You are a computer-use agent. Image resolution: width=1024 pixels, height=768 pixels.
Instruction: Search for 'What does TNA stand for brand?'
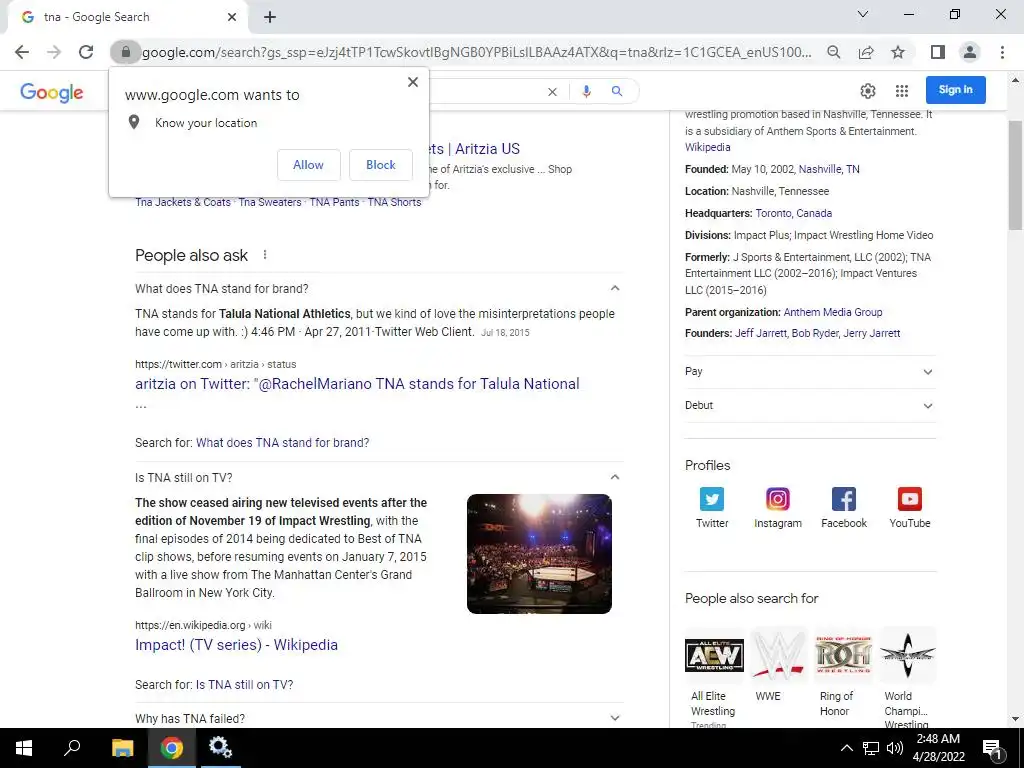pos(283,443)
